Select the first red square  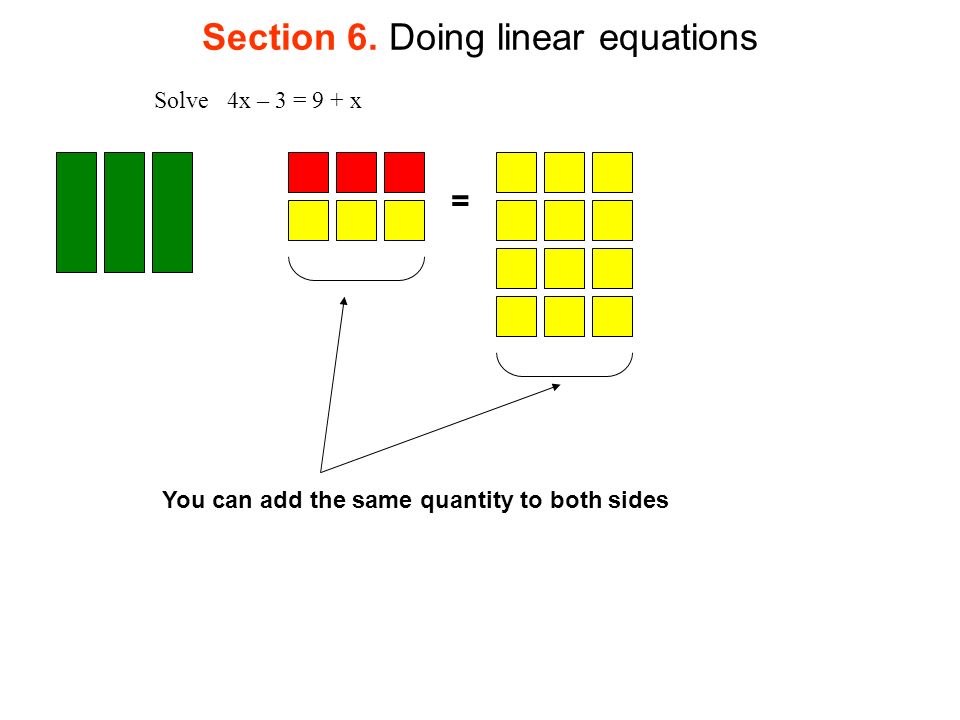pos(309,173)
